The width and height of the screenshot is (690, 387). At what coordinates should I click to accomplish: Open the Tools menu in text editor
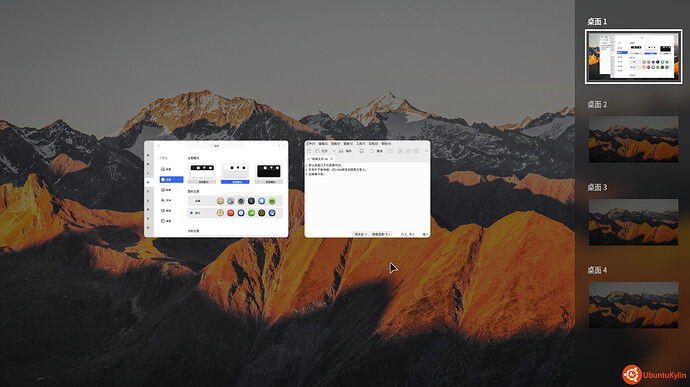point(361,144)
